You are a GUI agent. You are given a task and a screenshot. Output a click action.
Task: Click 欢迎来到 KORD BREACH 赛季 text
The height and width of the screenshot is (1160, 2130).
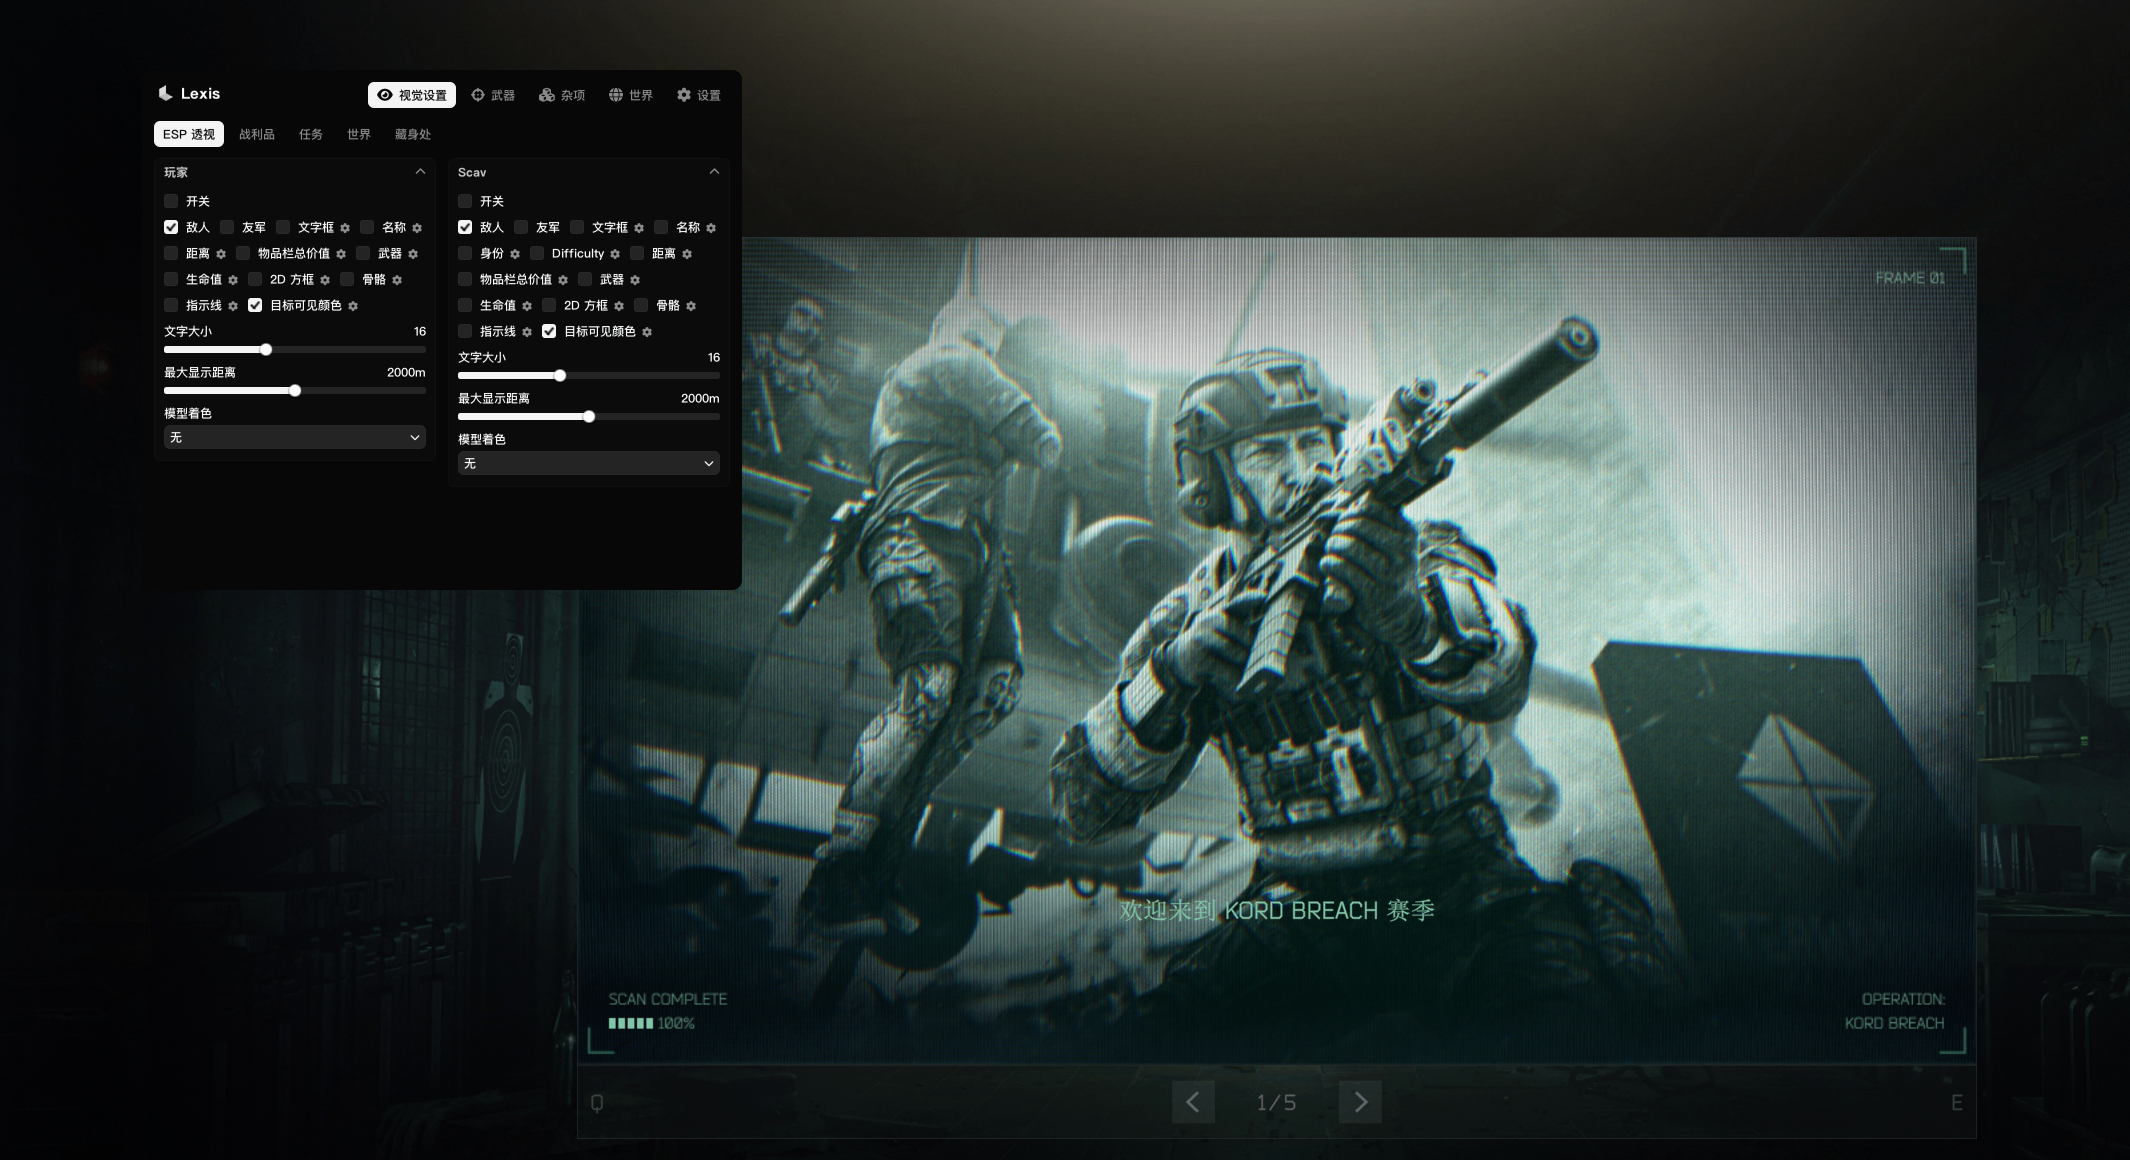coord(1277,910)
